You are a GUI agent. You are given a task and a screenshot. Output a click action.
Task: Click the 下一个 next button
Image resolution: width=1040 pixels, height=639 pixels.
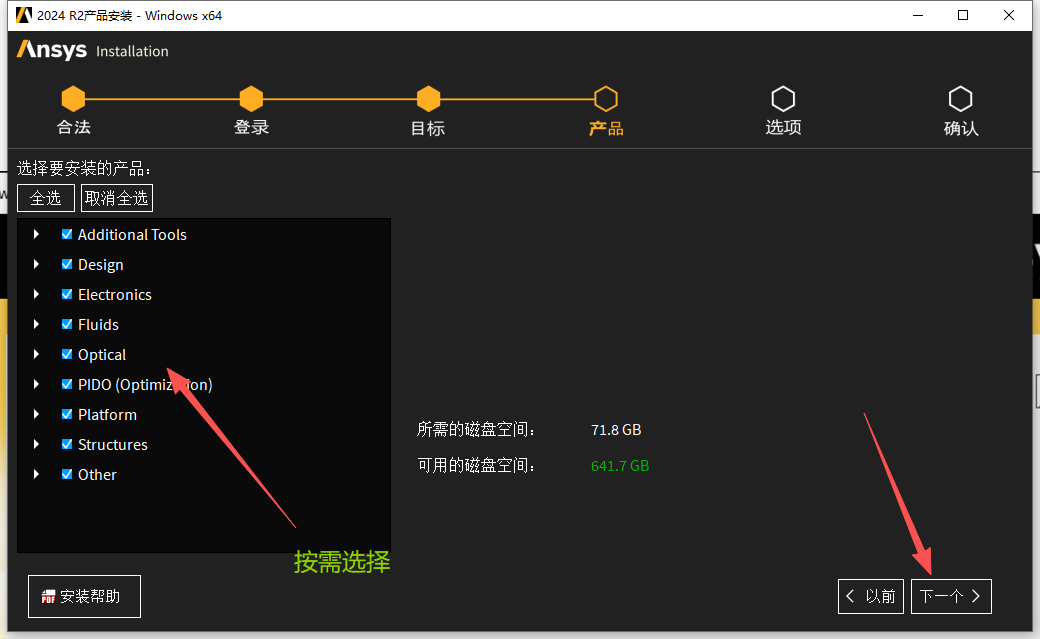(950, 596)
